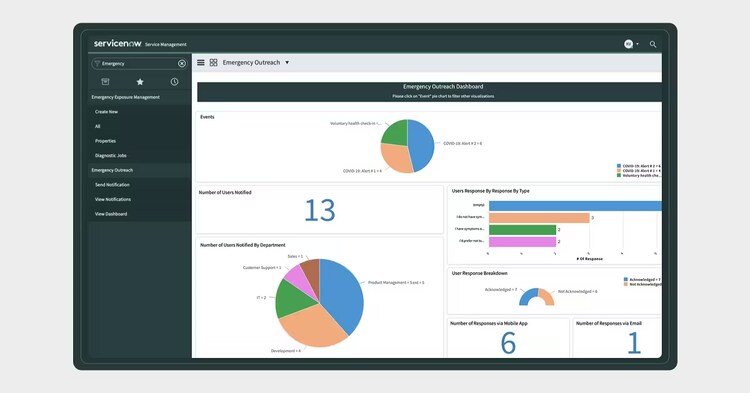This screenshot has width=750, height=393.
Task: Click the green 'I have symptoms' bar
Action: coord(522,230)
